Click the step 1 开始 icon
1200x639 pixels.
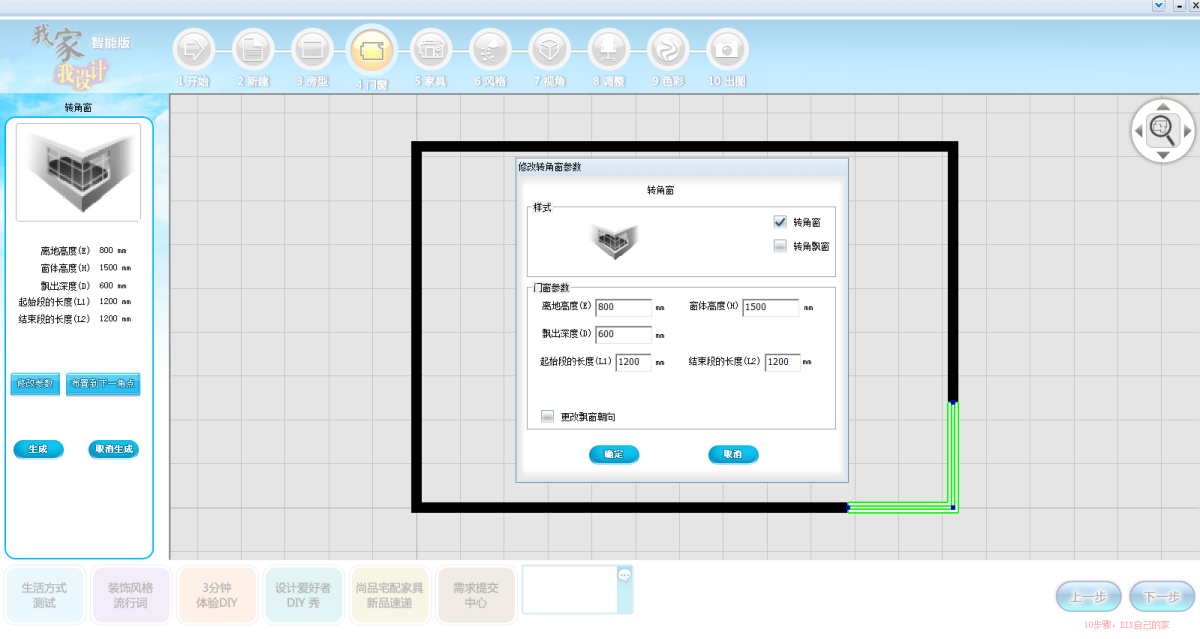[194, 48]
